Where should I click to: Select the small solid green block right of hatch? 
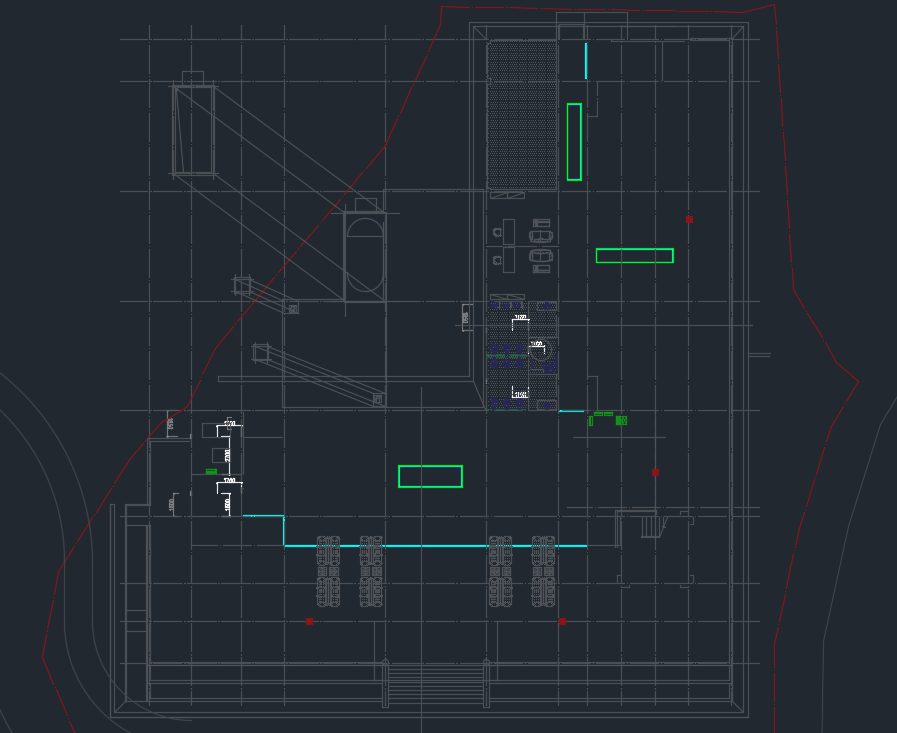point(620,420)
